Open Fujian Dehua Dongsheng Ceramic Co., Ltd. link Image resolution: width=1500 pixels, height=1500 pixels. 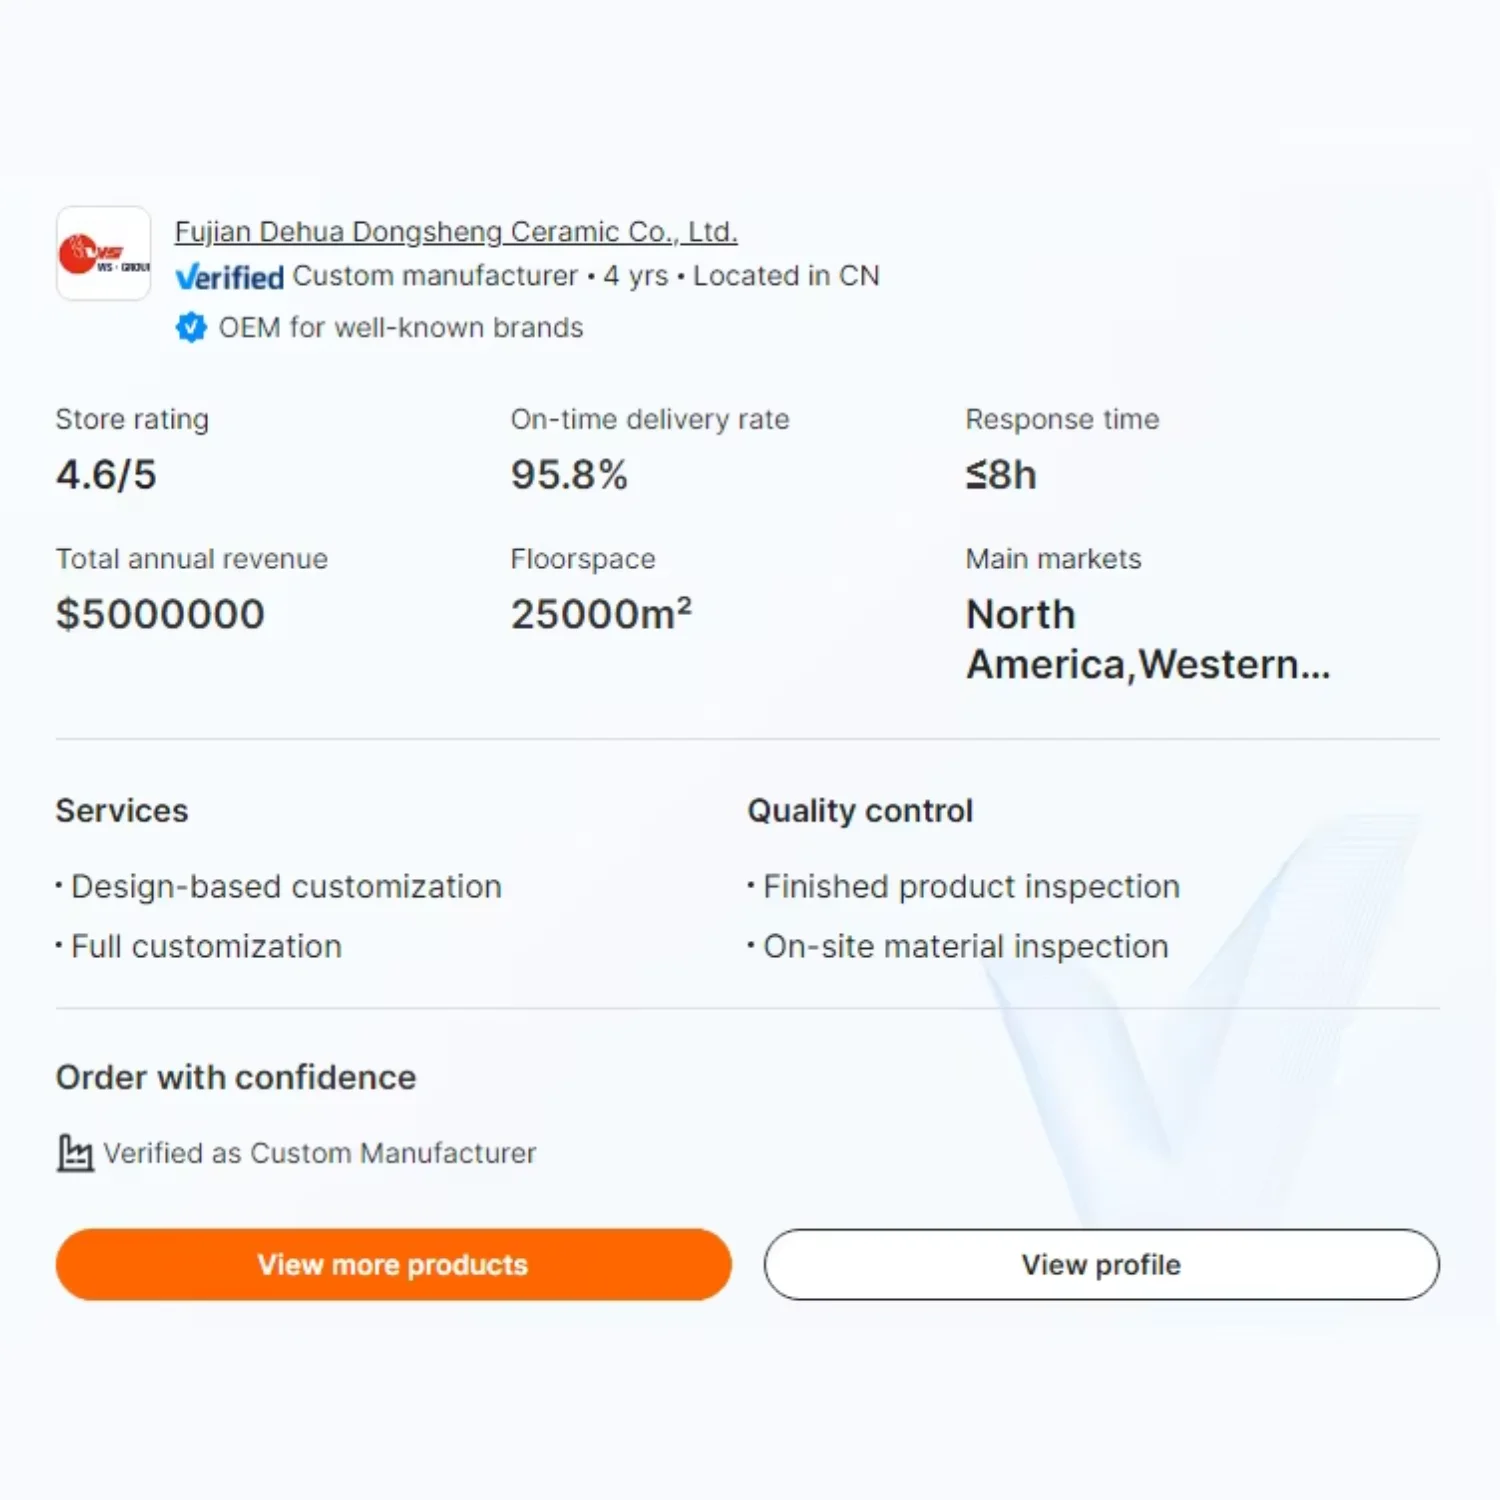[456, 232]
